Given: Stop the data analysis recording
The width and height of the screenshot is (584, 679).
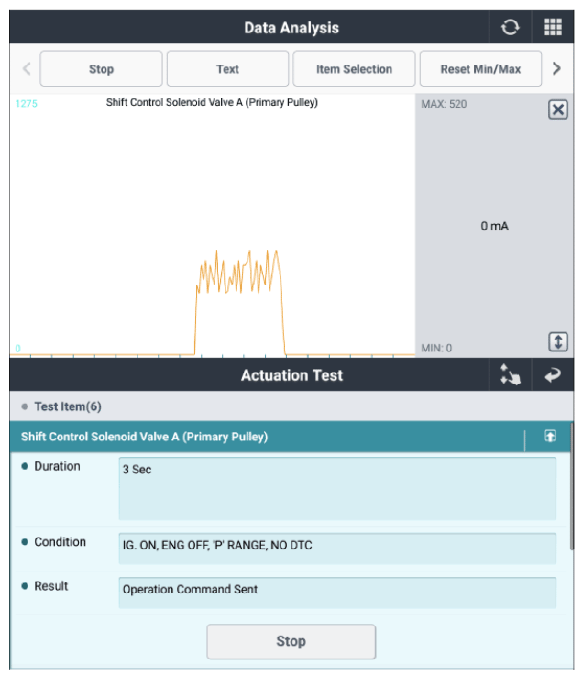Looking at the screenshot, I should [101, 69].
